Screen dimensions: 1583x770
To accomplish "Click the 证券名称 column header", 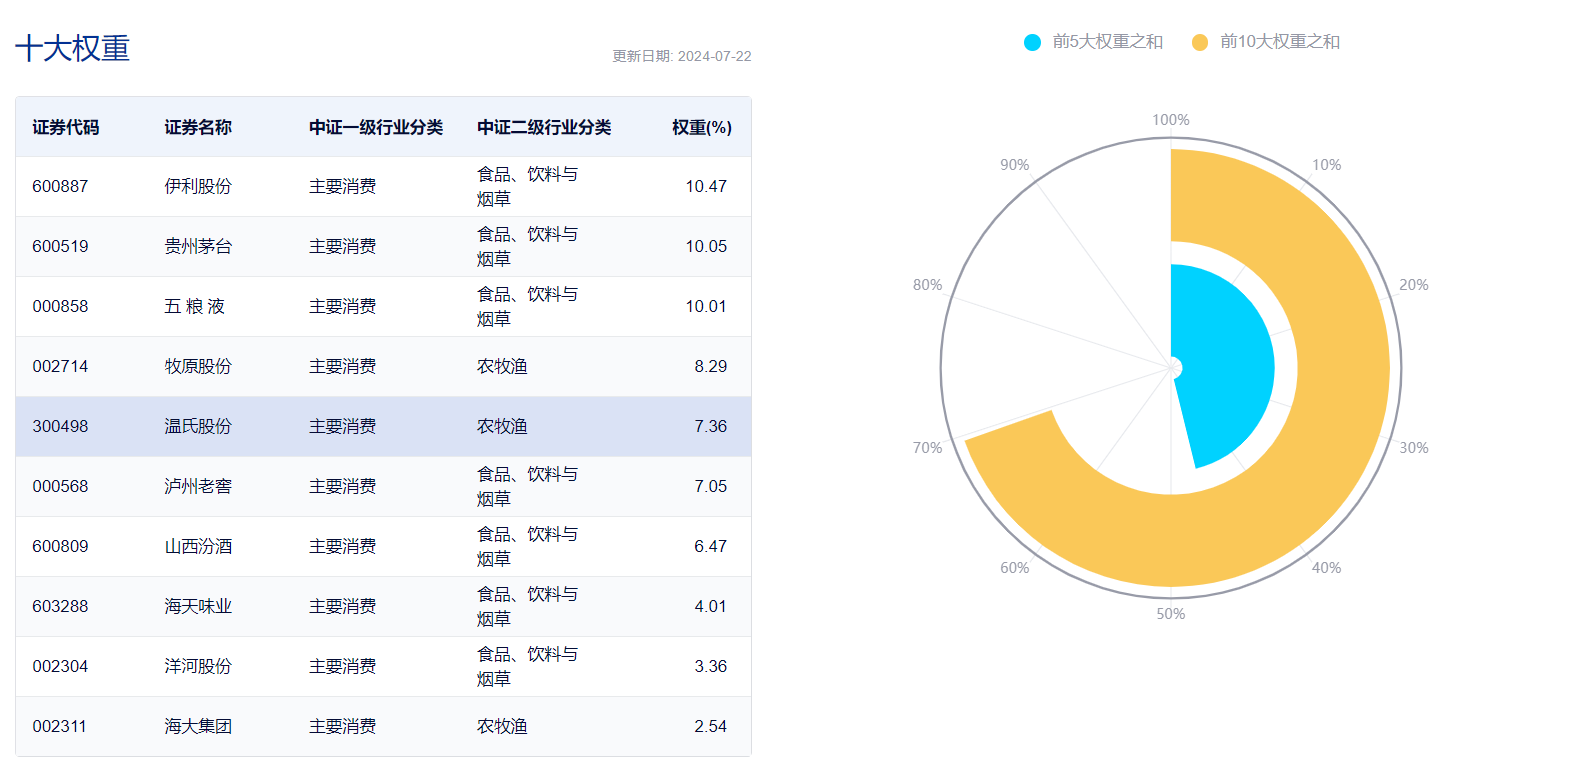I will point(198,128).
